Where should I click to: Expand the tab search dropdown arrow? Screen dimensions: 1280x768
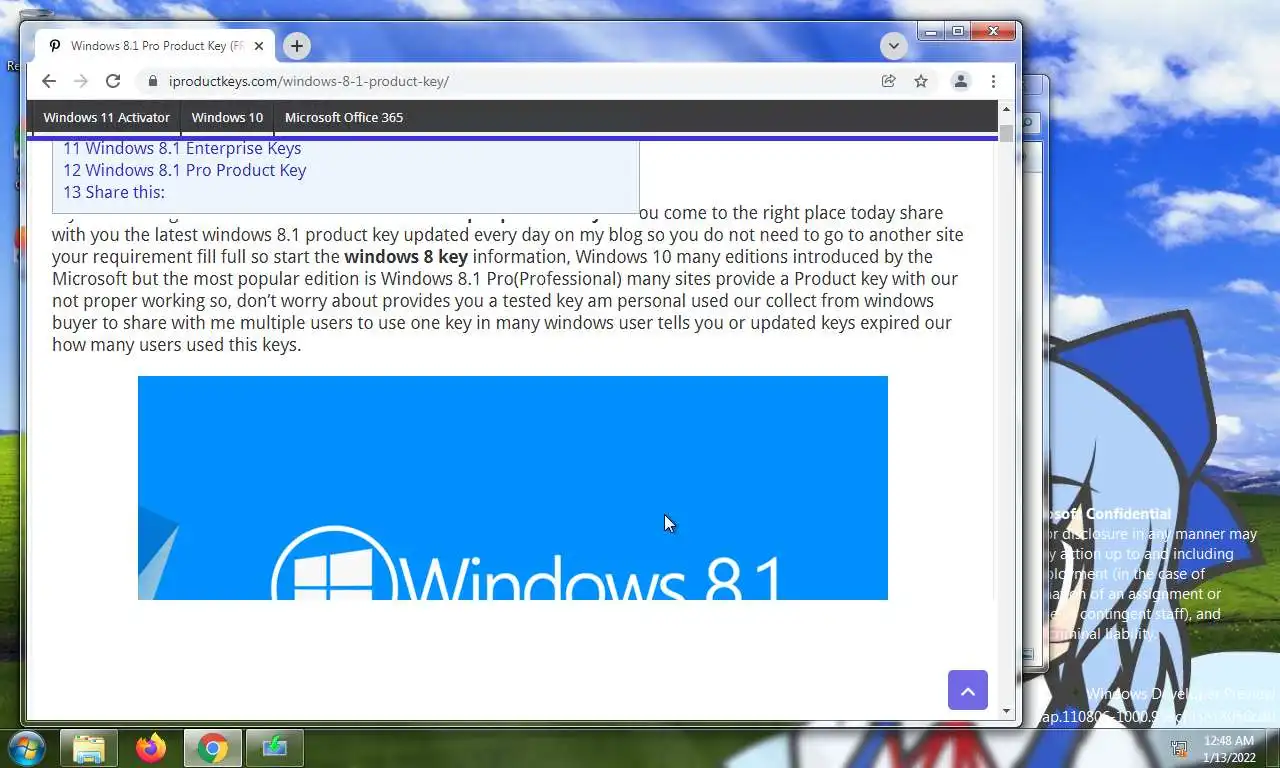[x=894, y=46]
